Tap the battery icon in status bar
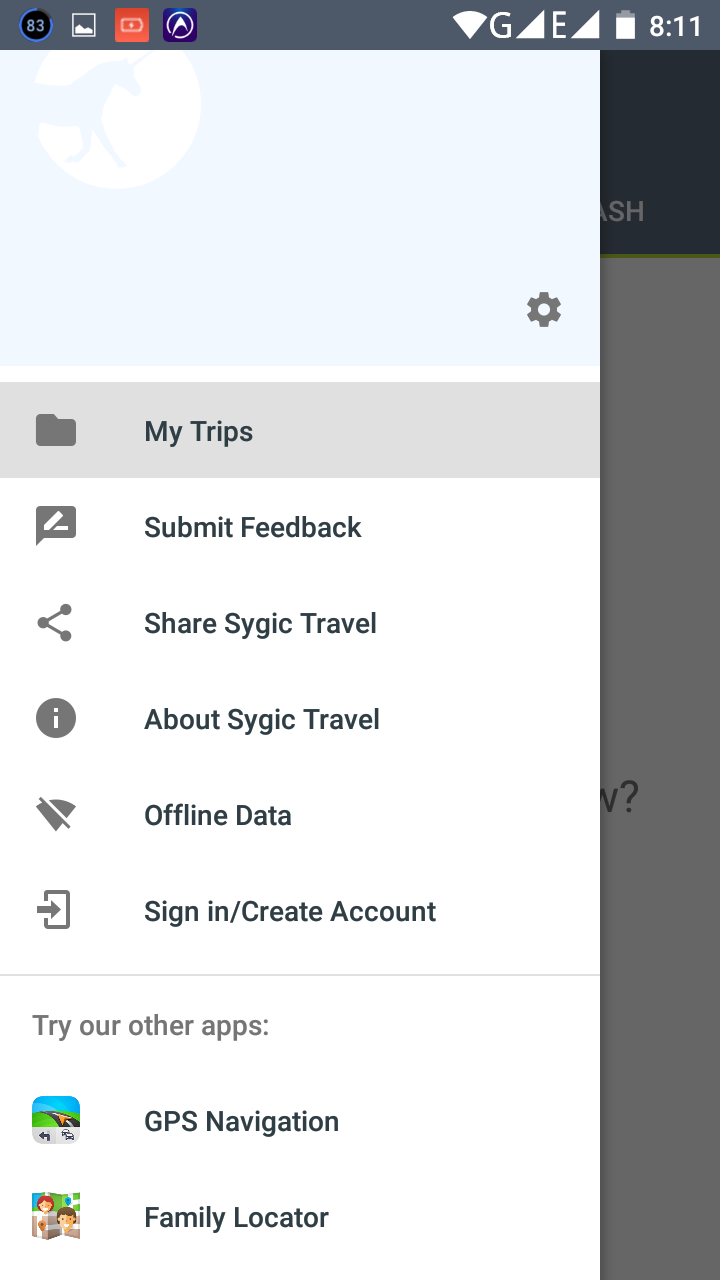Screen dimensions: 720x1280 [x=626, y=25]
